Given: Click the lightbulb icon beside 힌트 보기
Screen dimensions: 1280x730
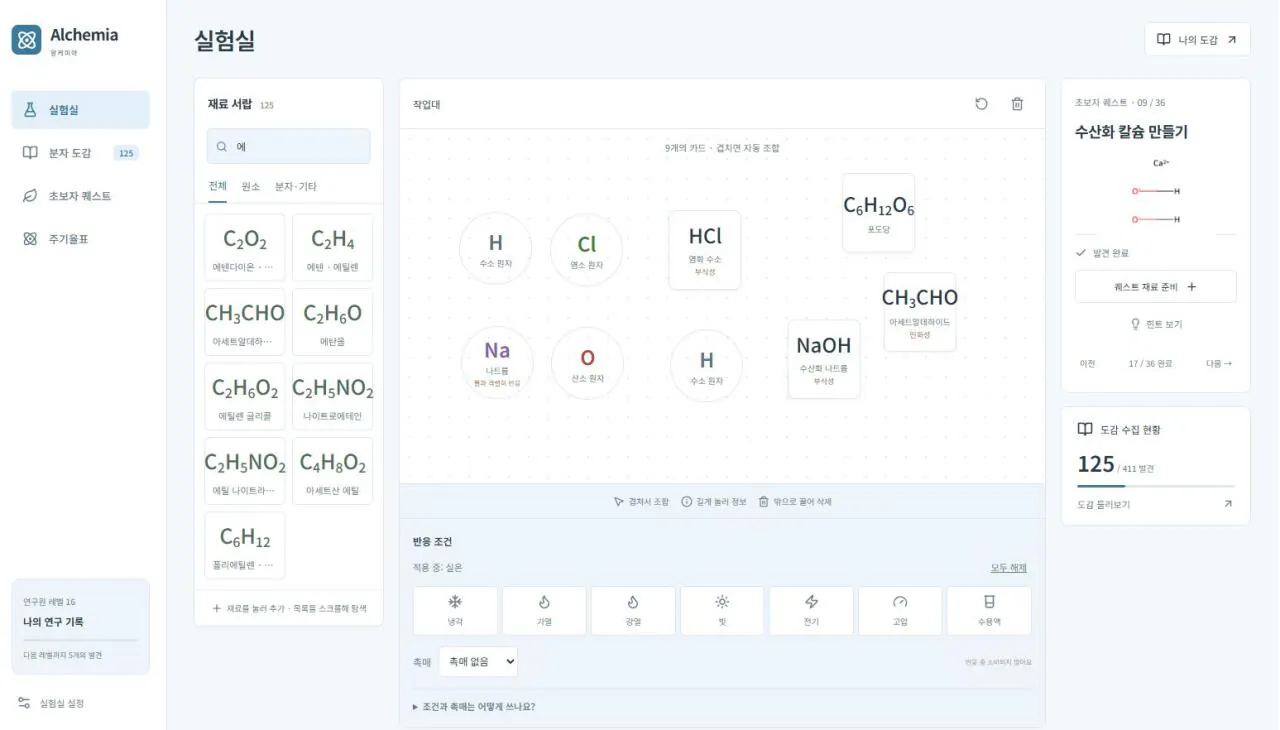Looking at the screenshot, I should pyautogui.click(x=1135, y=324).
